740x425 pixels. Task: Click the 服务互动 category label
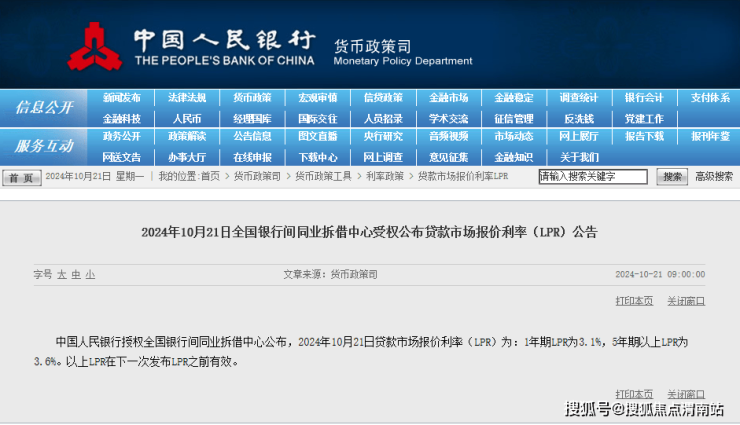[x=44, y=146]
